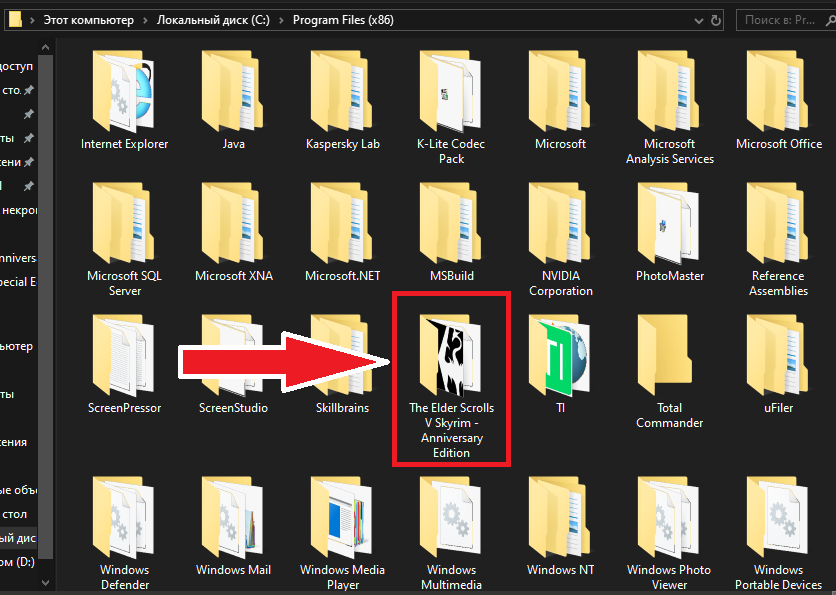This screenshot has height=595, width=836.
Task: Select ...nnivers sidebar folder
Action: click(x=18, y=258)
